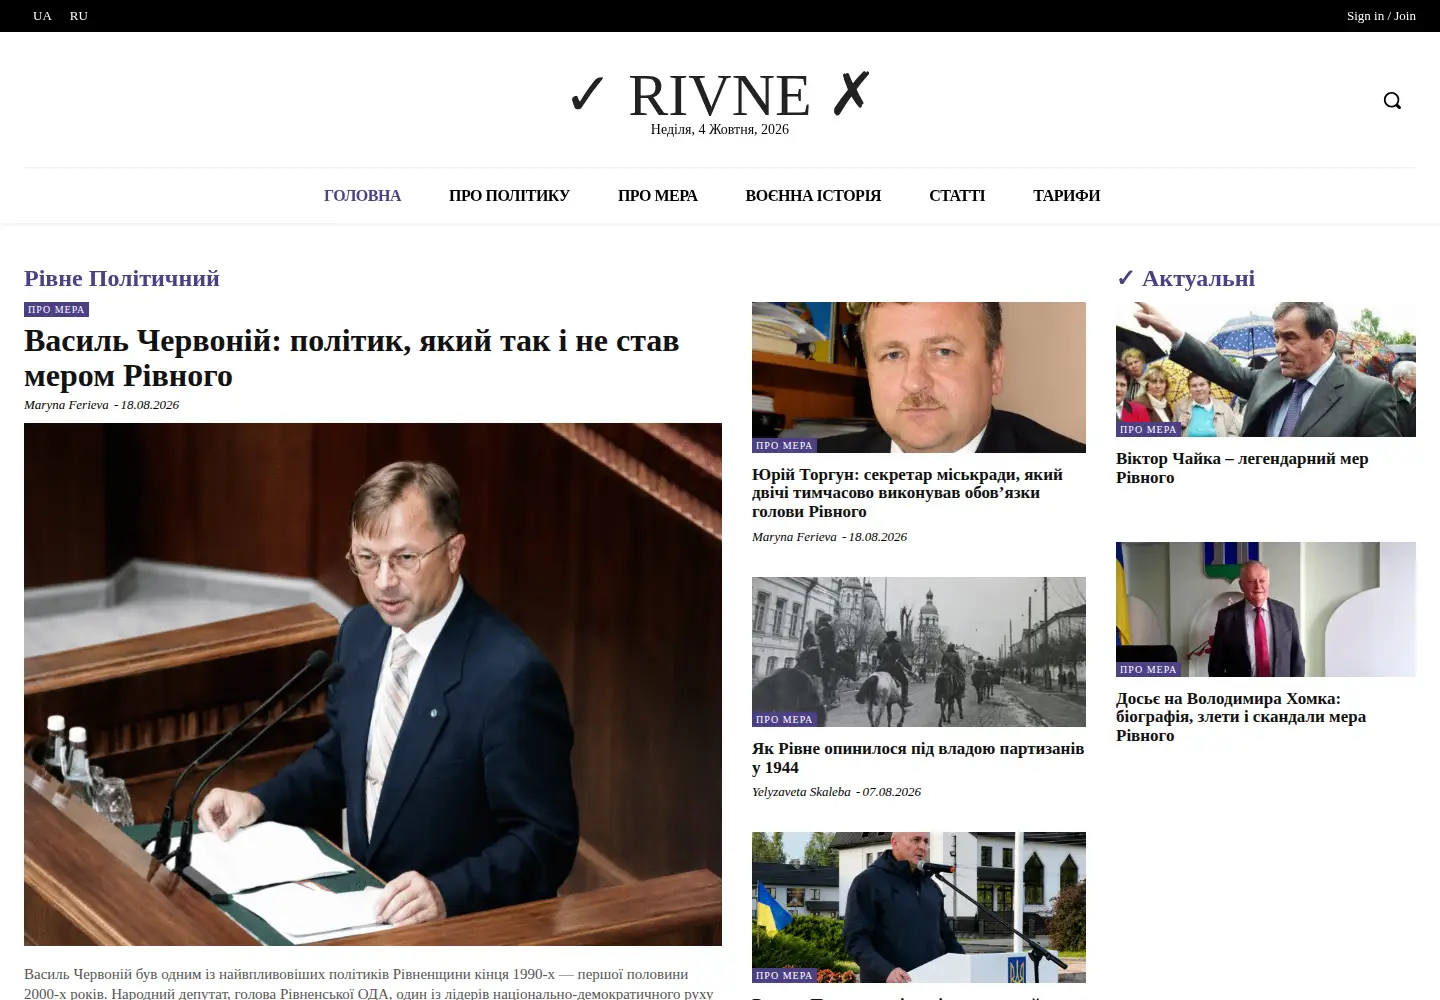Image resolution: width=1440 pixels, height=1000 pixels.
Task: Open the 1944 partisans article photo
Action: click(919, 652)
